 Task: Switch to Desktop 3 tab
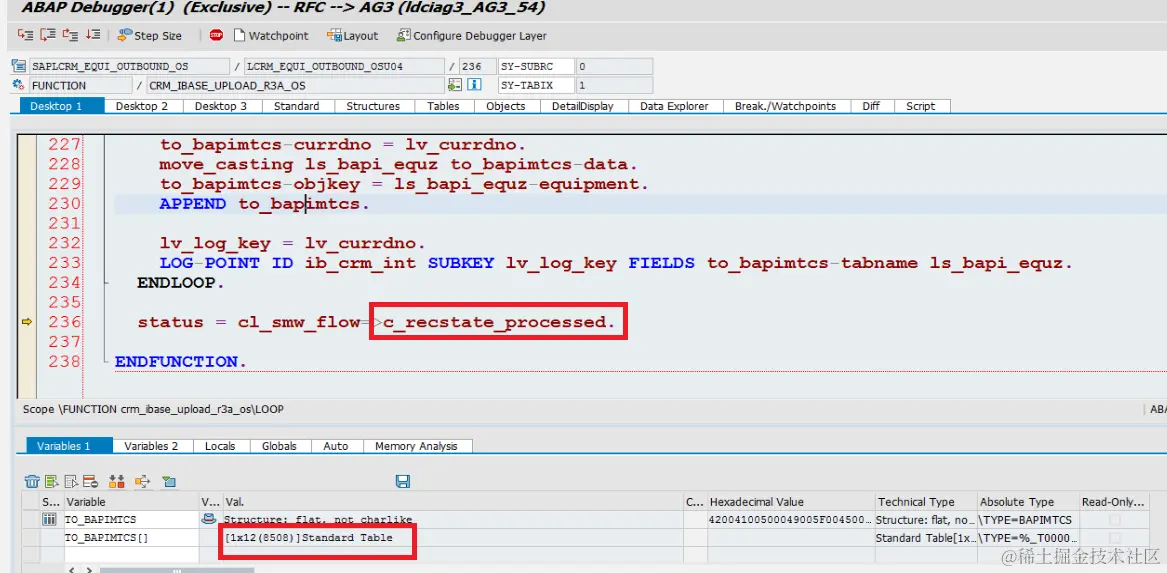pyautogui.click(x=221, y=106)
